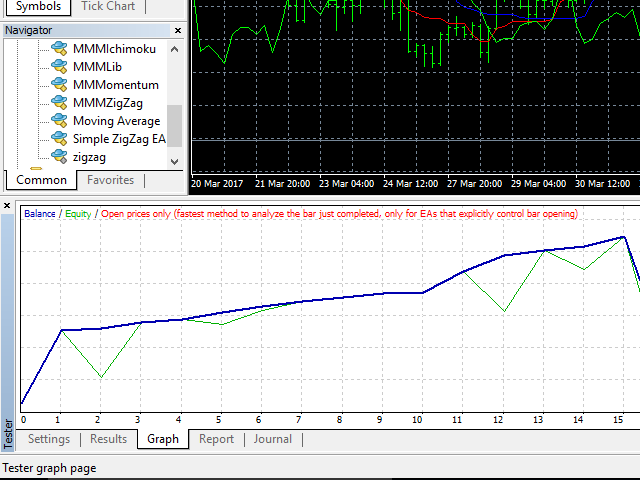Click the Simple ZigZag EA icon
The image size is (640, 480).
click(59, 139)
